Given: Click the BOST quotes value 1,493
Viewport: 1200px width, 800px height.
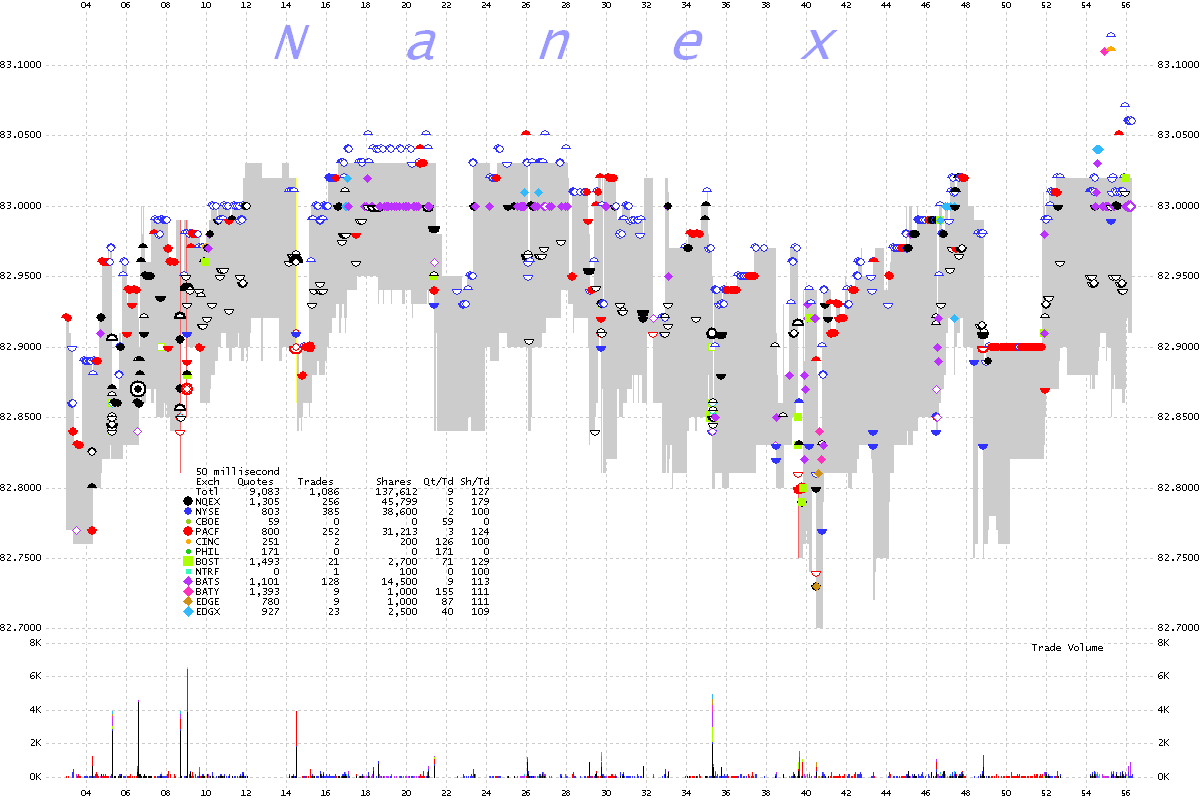Looking at the screenshot, I should click(264, 561).
